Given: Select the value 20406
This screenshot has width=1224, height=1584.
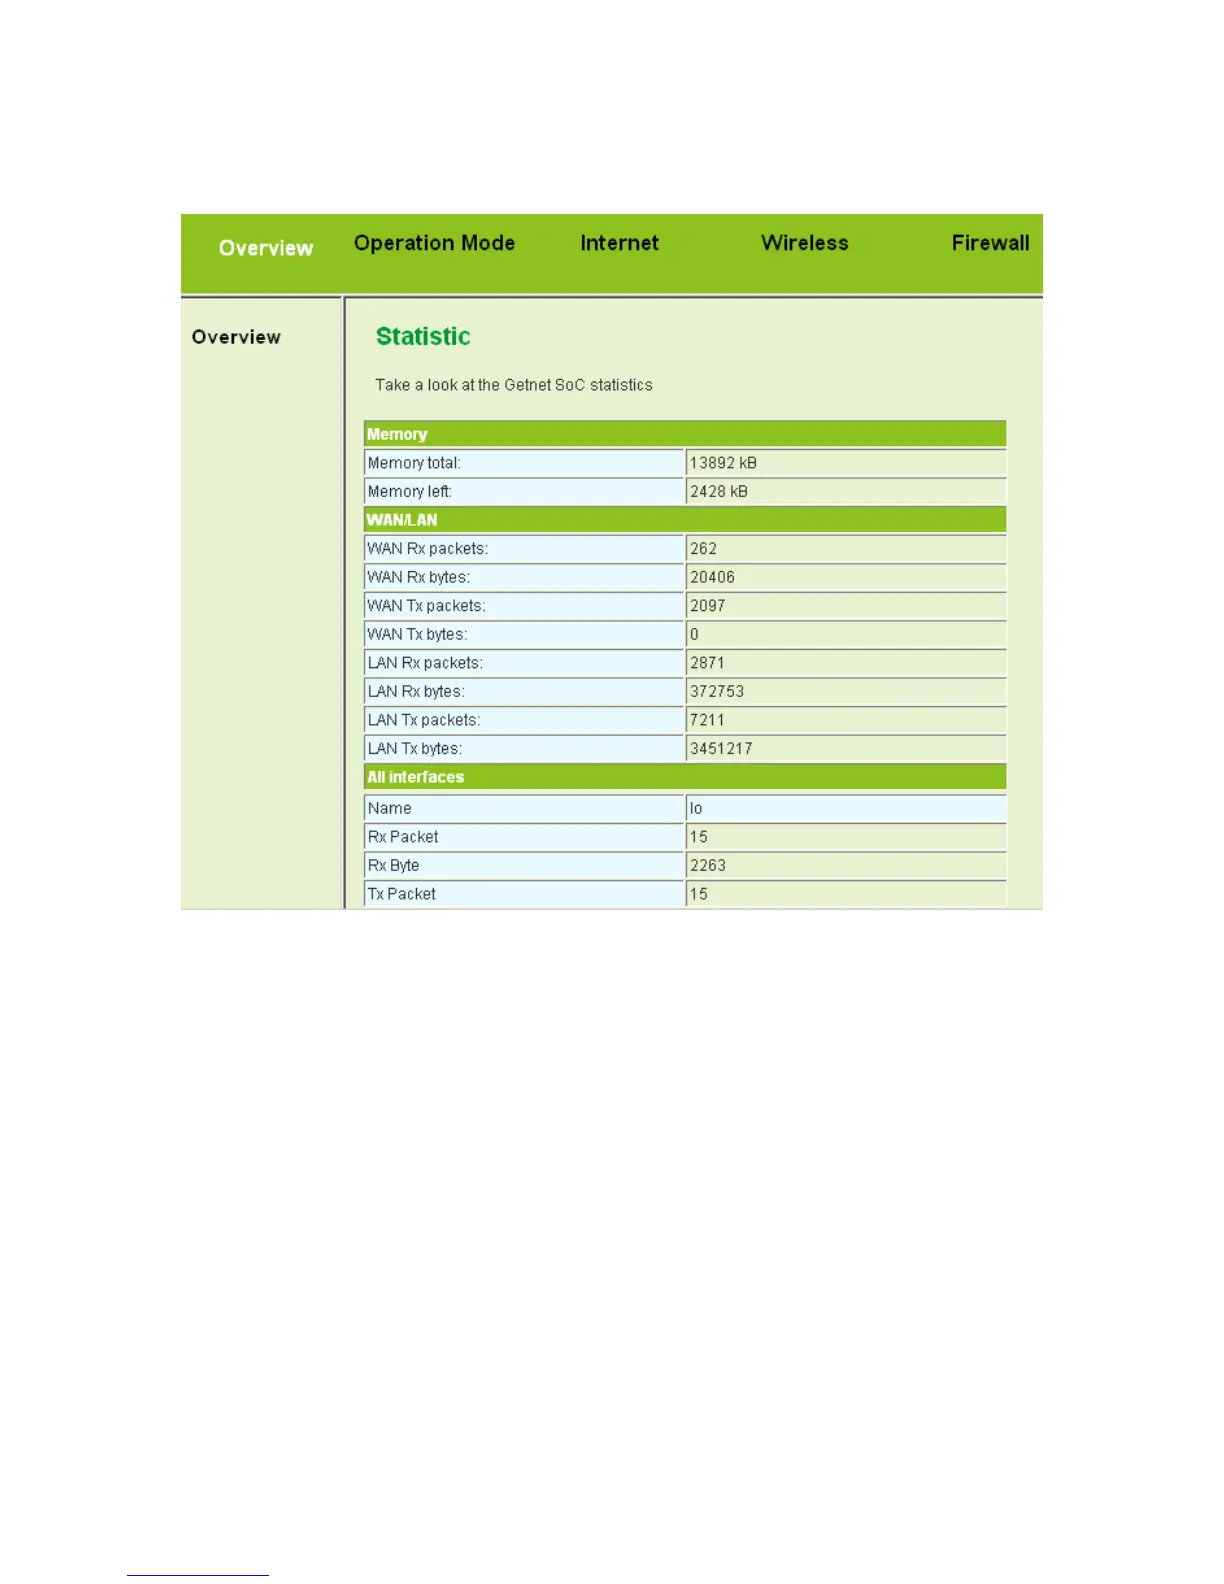Looking at the screenshot, I should [712, 577].
